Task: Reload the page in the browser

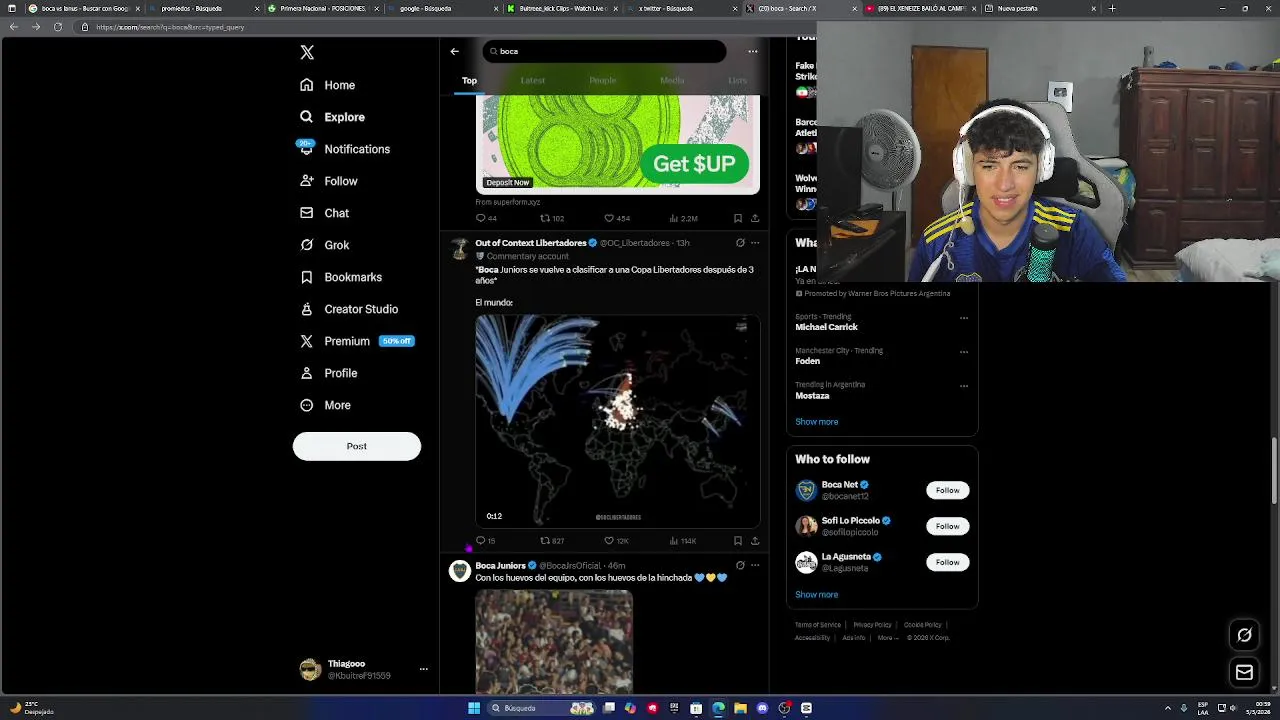Action: click(x=57, y=27)
